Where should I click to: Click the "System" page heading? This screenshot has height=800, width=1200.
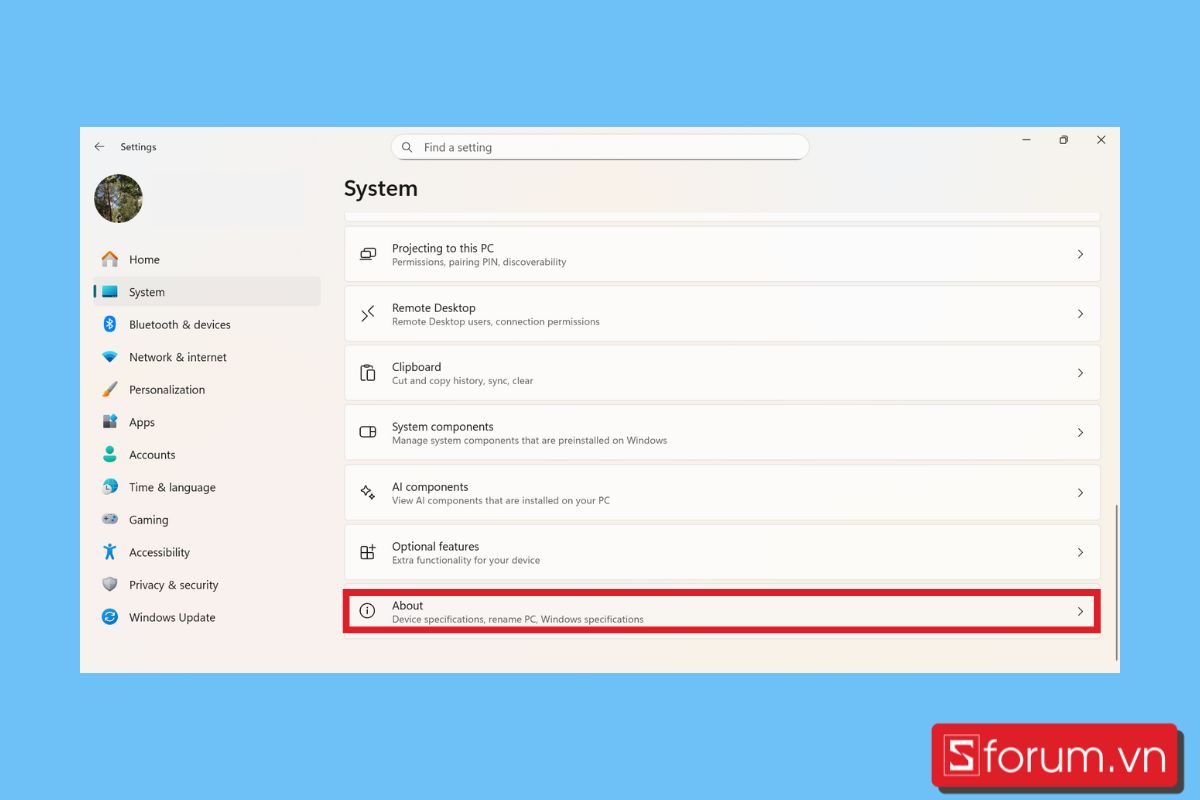coord(381,188)
